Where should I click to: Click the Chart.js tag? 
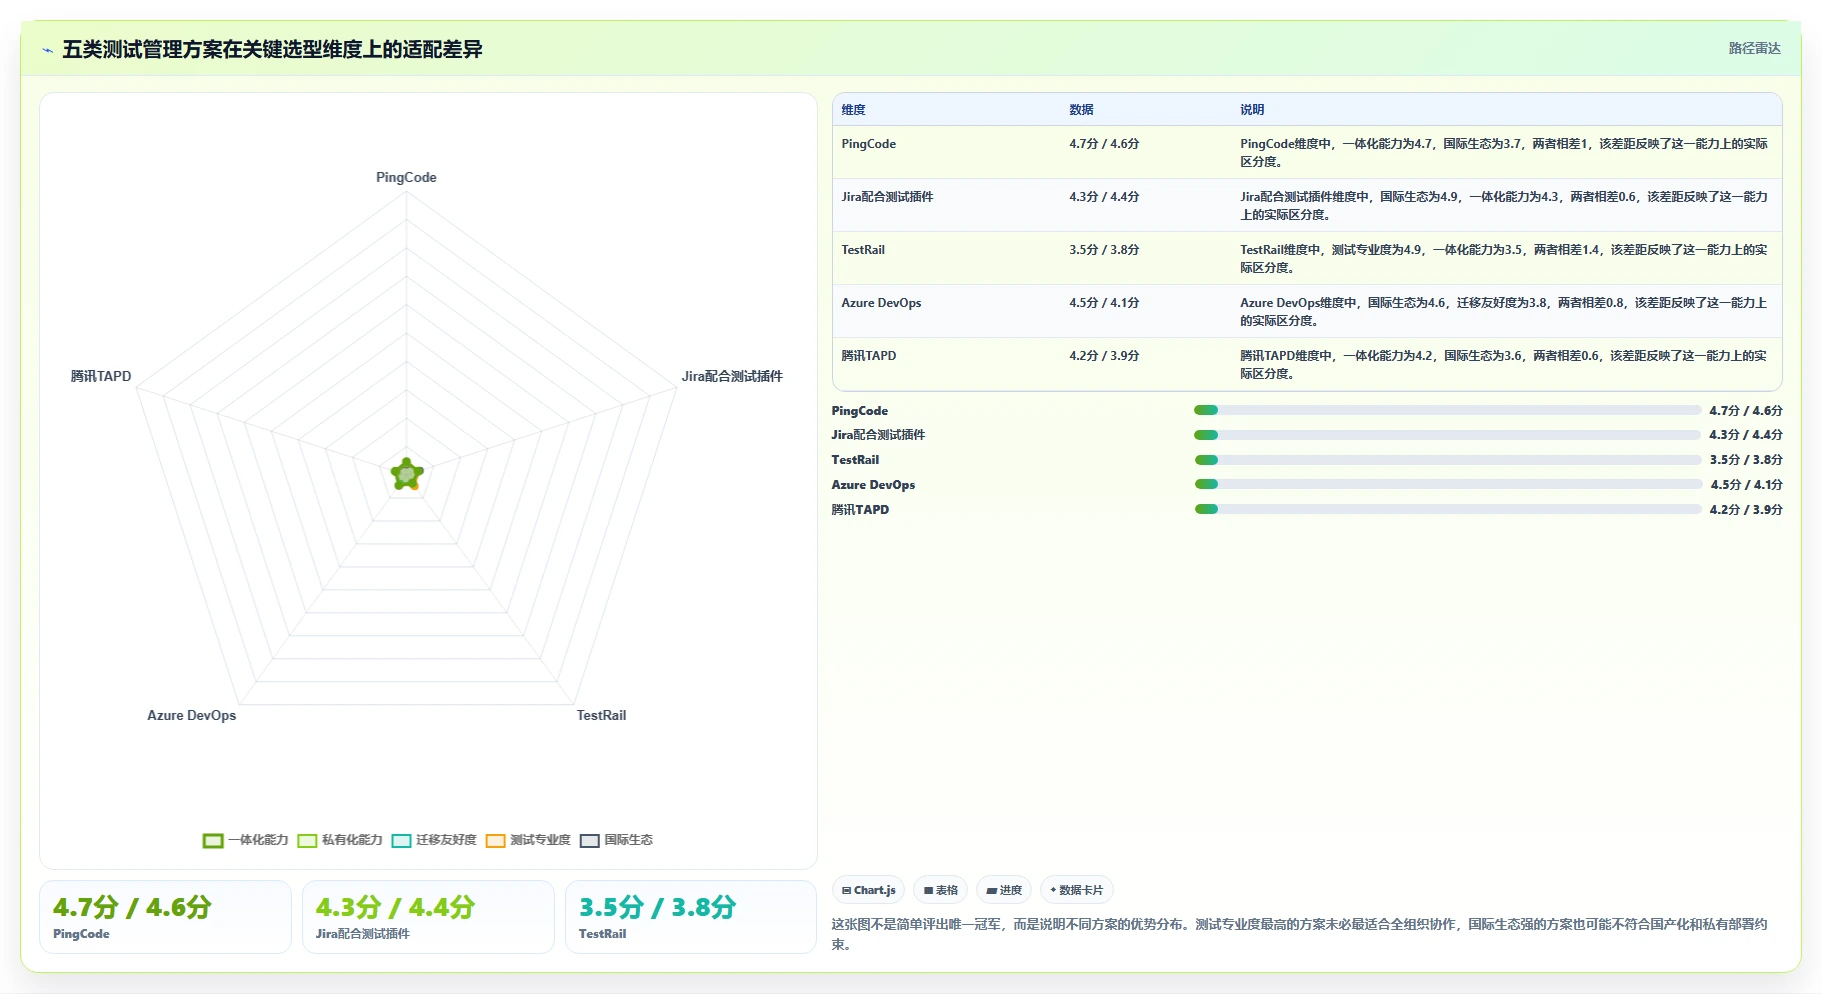click(x=868, y=890)
